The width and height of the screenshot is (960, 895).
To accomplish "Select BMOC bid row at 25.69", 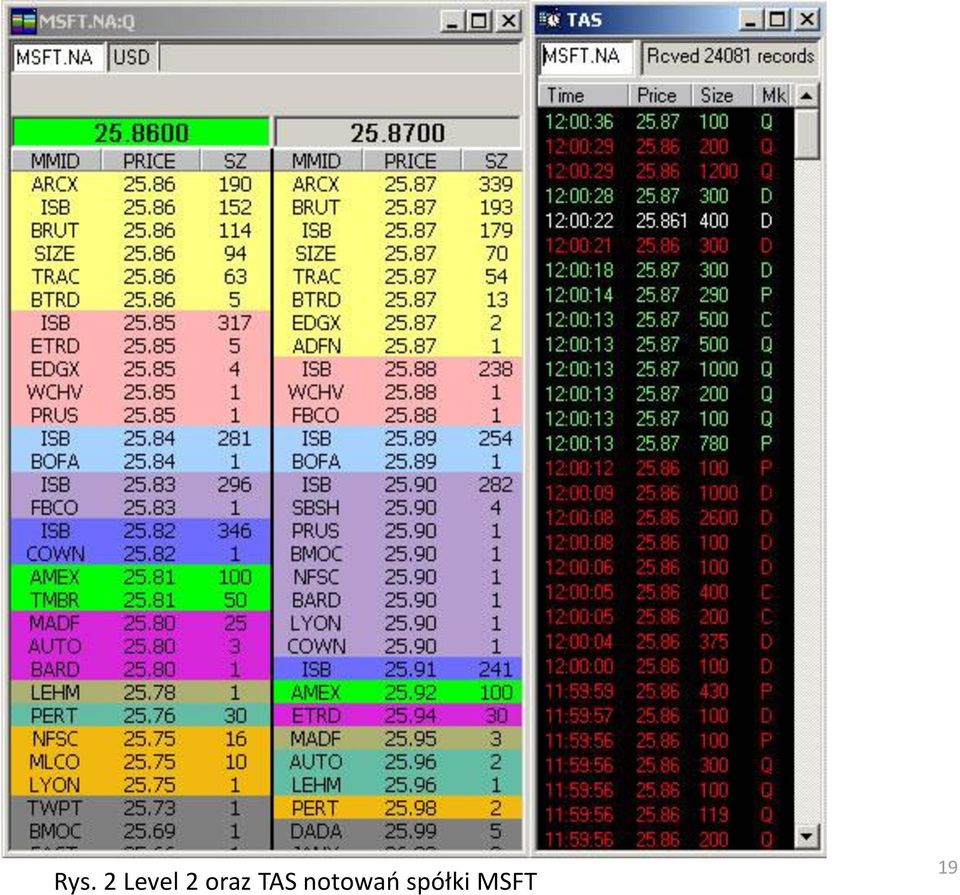I will [x=141, y=832].
